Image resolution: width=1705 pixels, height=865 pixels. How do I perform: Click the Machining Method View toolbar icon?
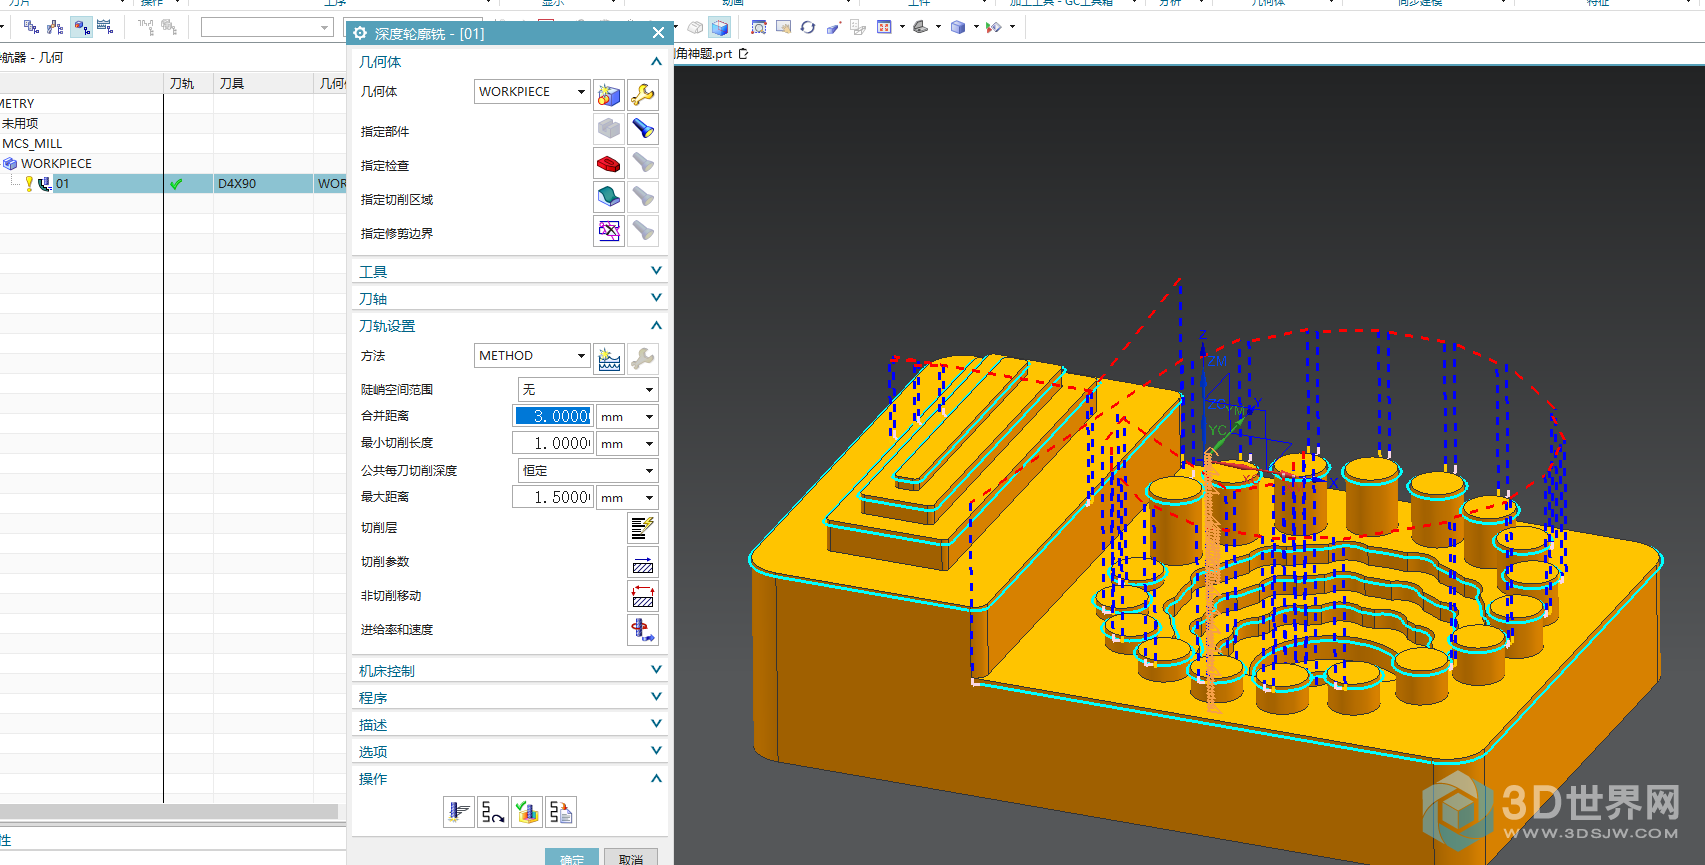pyautogui.click(x=105, y=27)
